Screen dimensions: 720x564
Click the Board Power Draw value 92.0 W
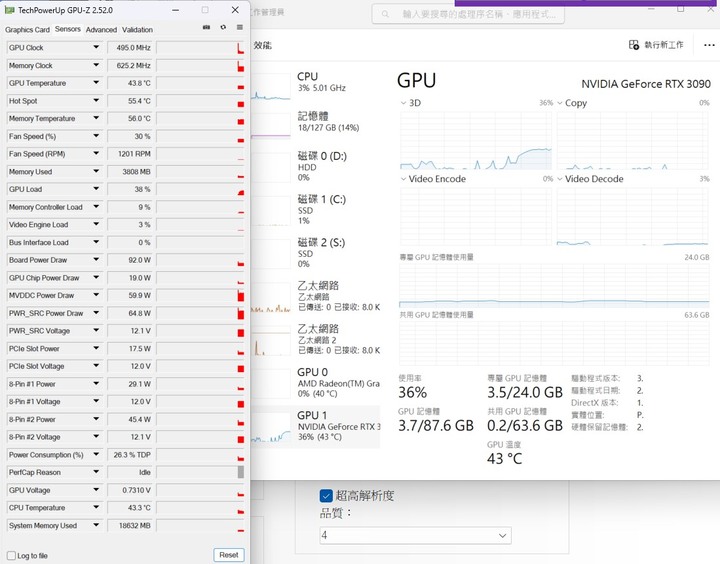(130, 259)
